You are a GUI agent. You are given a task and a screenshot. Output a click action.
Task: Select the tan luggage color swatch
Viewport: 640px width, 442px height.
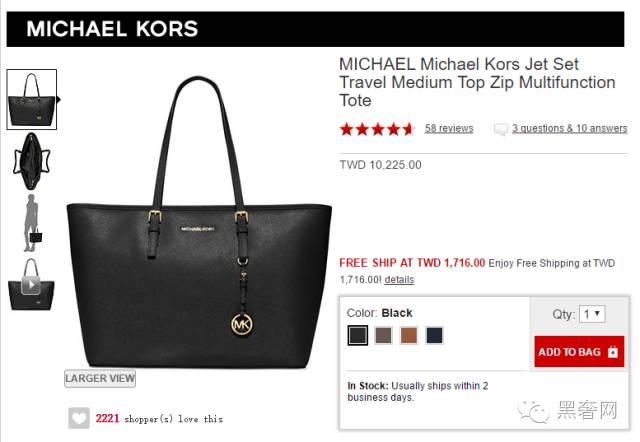[x=409, y=335]
